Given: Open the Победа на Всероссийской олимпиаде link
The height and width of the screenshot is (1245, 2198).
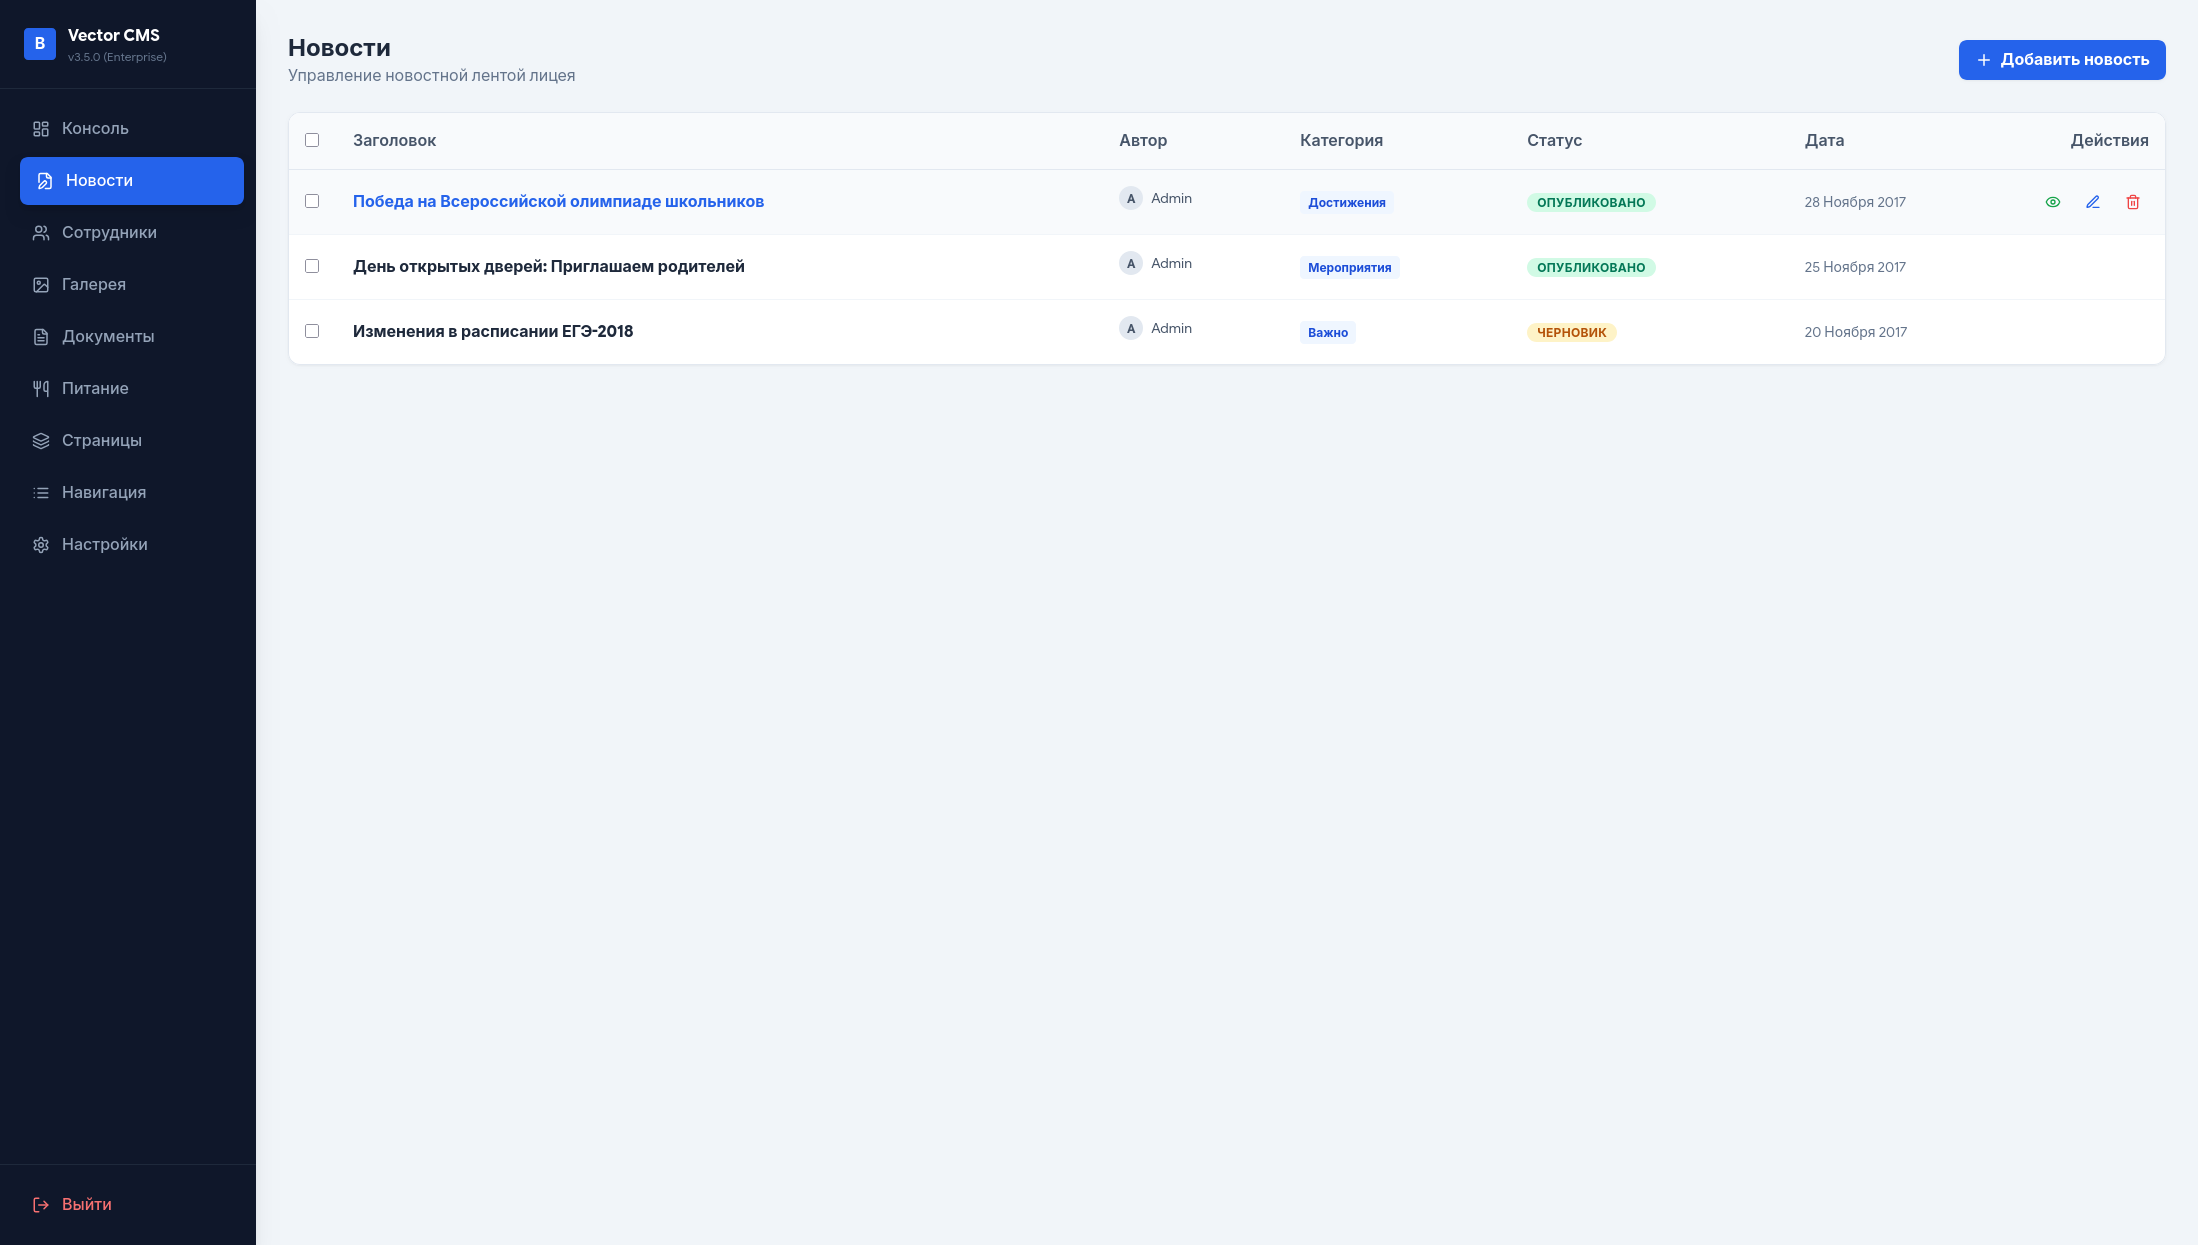Looking at the screenshot, I should click(x=558, y=201).
